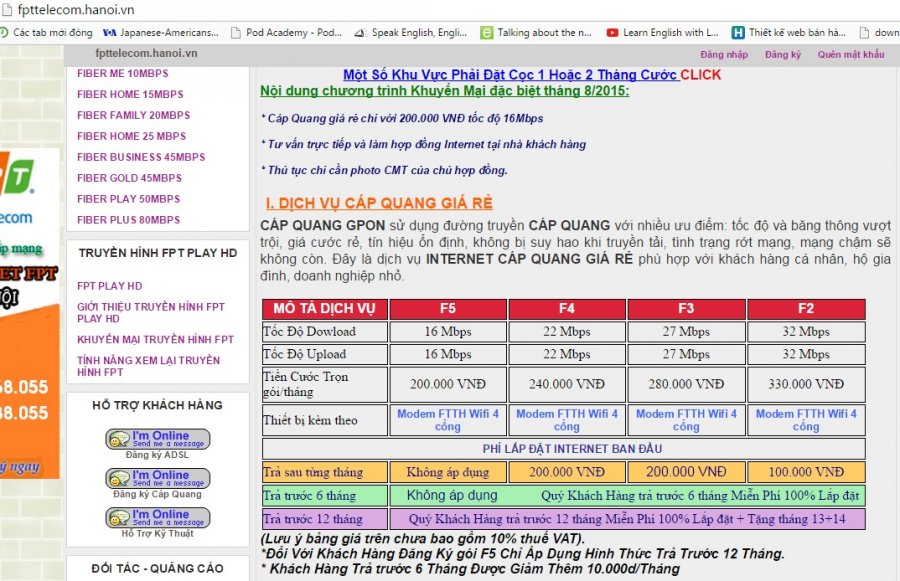Screen dimensions: 900x581
Task: Click the 100.000 VNĐ installation fee cell
Action: pyautogui.click(x=806, y=472)
